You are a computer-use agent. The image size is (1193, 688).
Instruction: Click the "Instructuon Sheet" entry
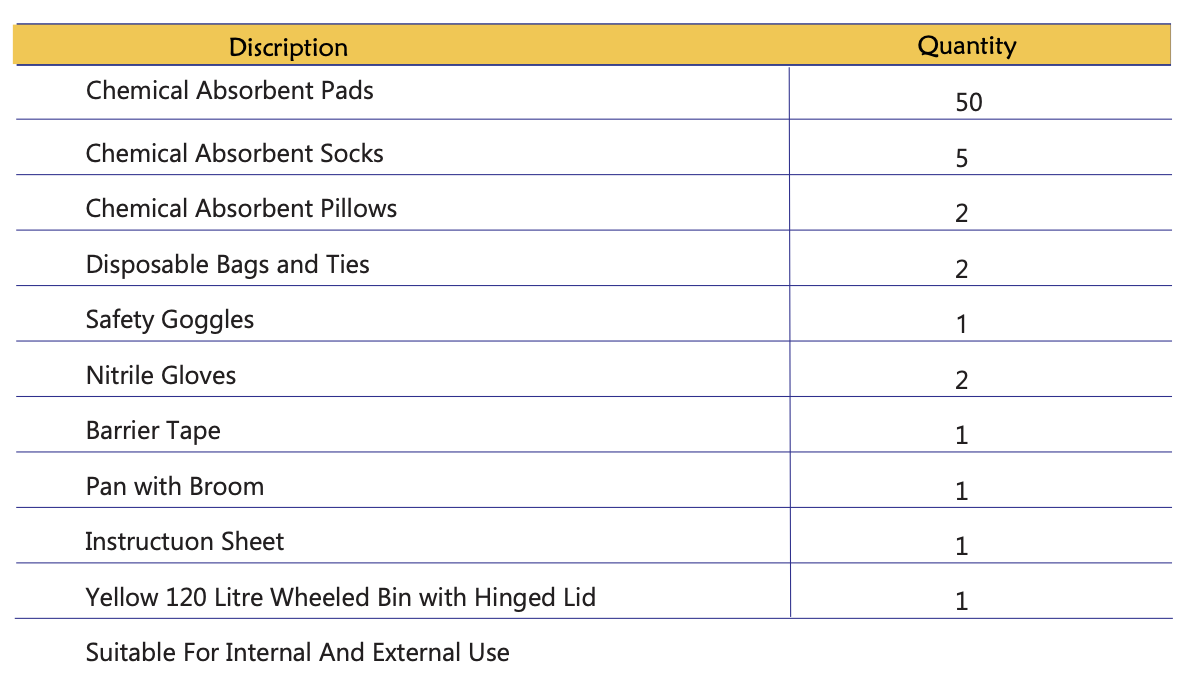point(185,542)
